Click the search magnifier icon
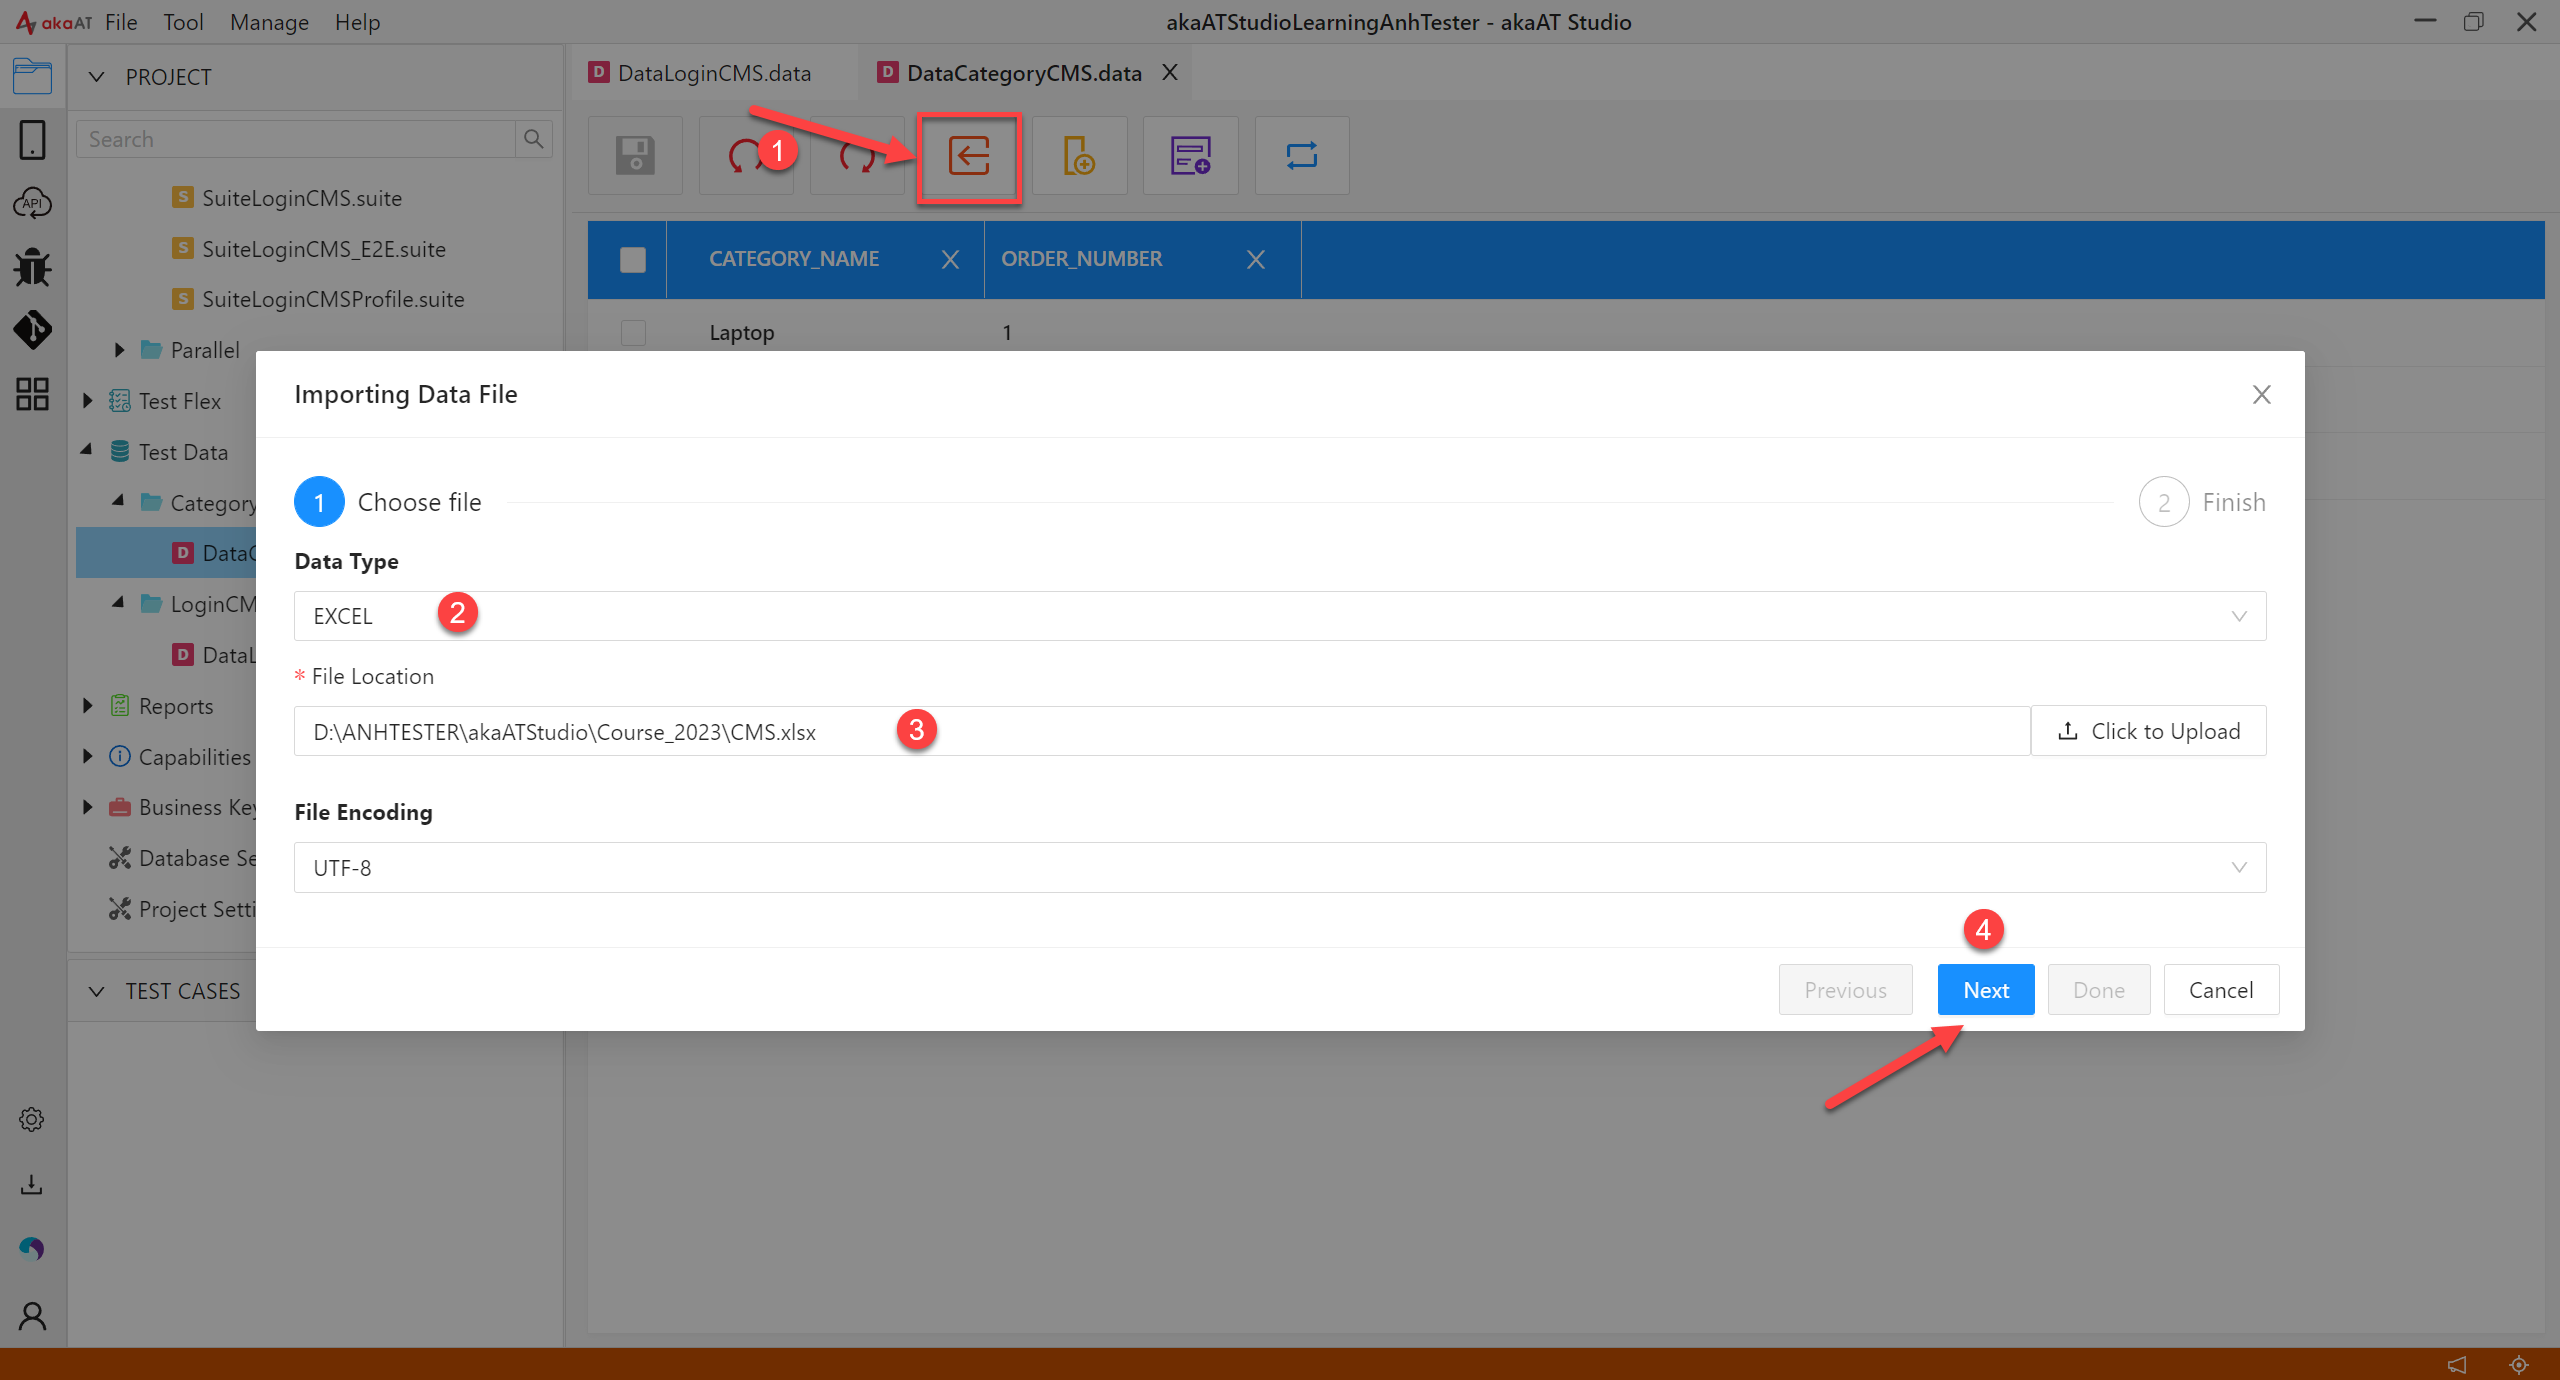Viewport: 2560px width, 1380px height. [534, 139]
